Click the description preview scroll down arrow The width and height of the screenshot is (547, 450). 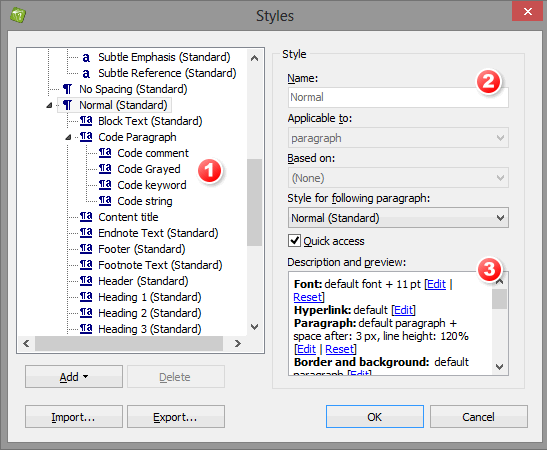pyautogui.click(x=500, y=367)
